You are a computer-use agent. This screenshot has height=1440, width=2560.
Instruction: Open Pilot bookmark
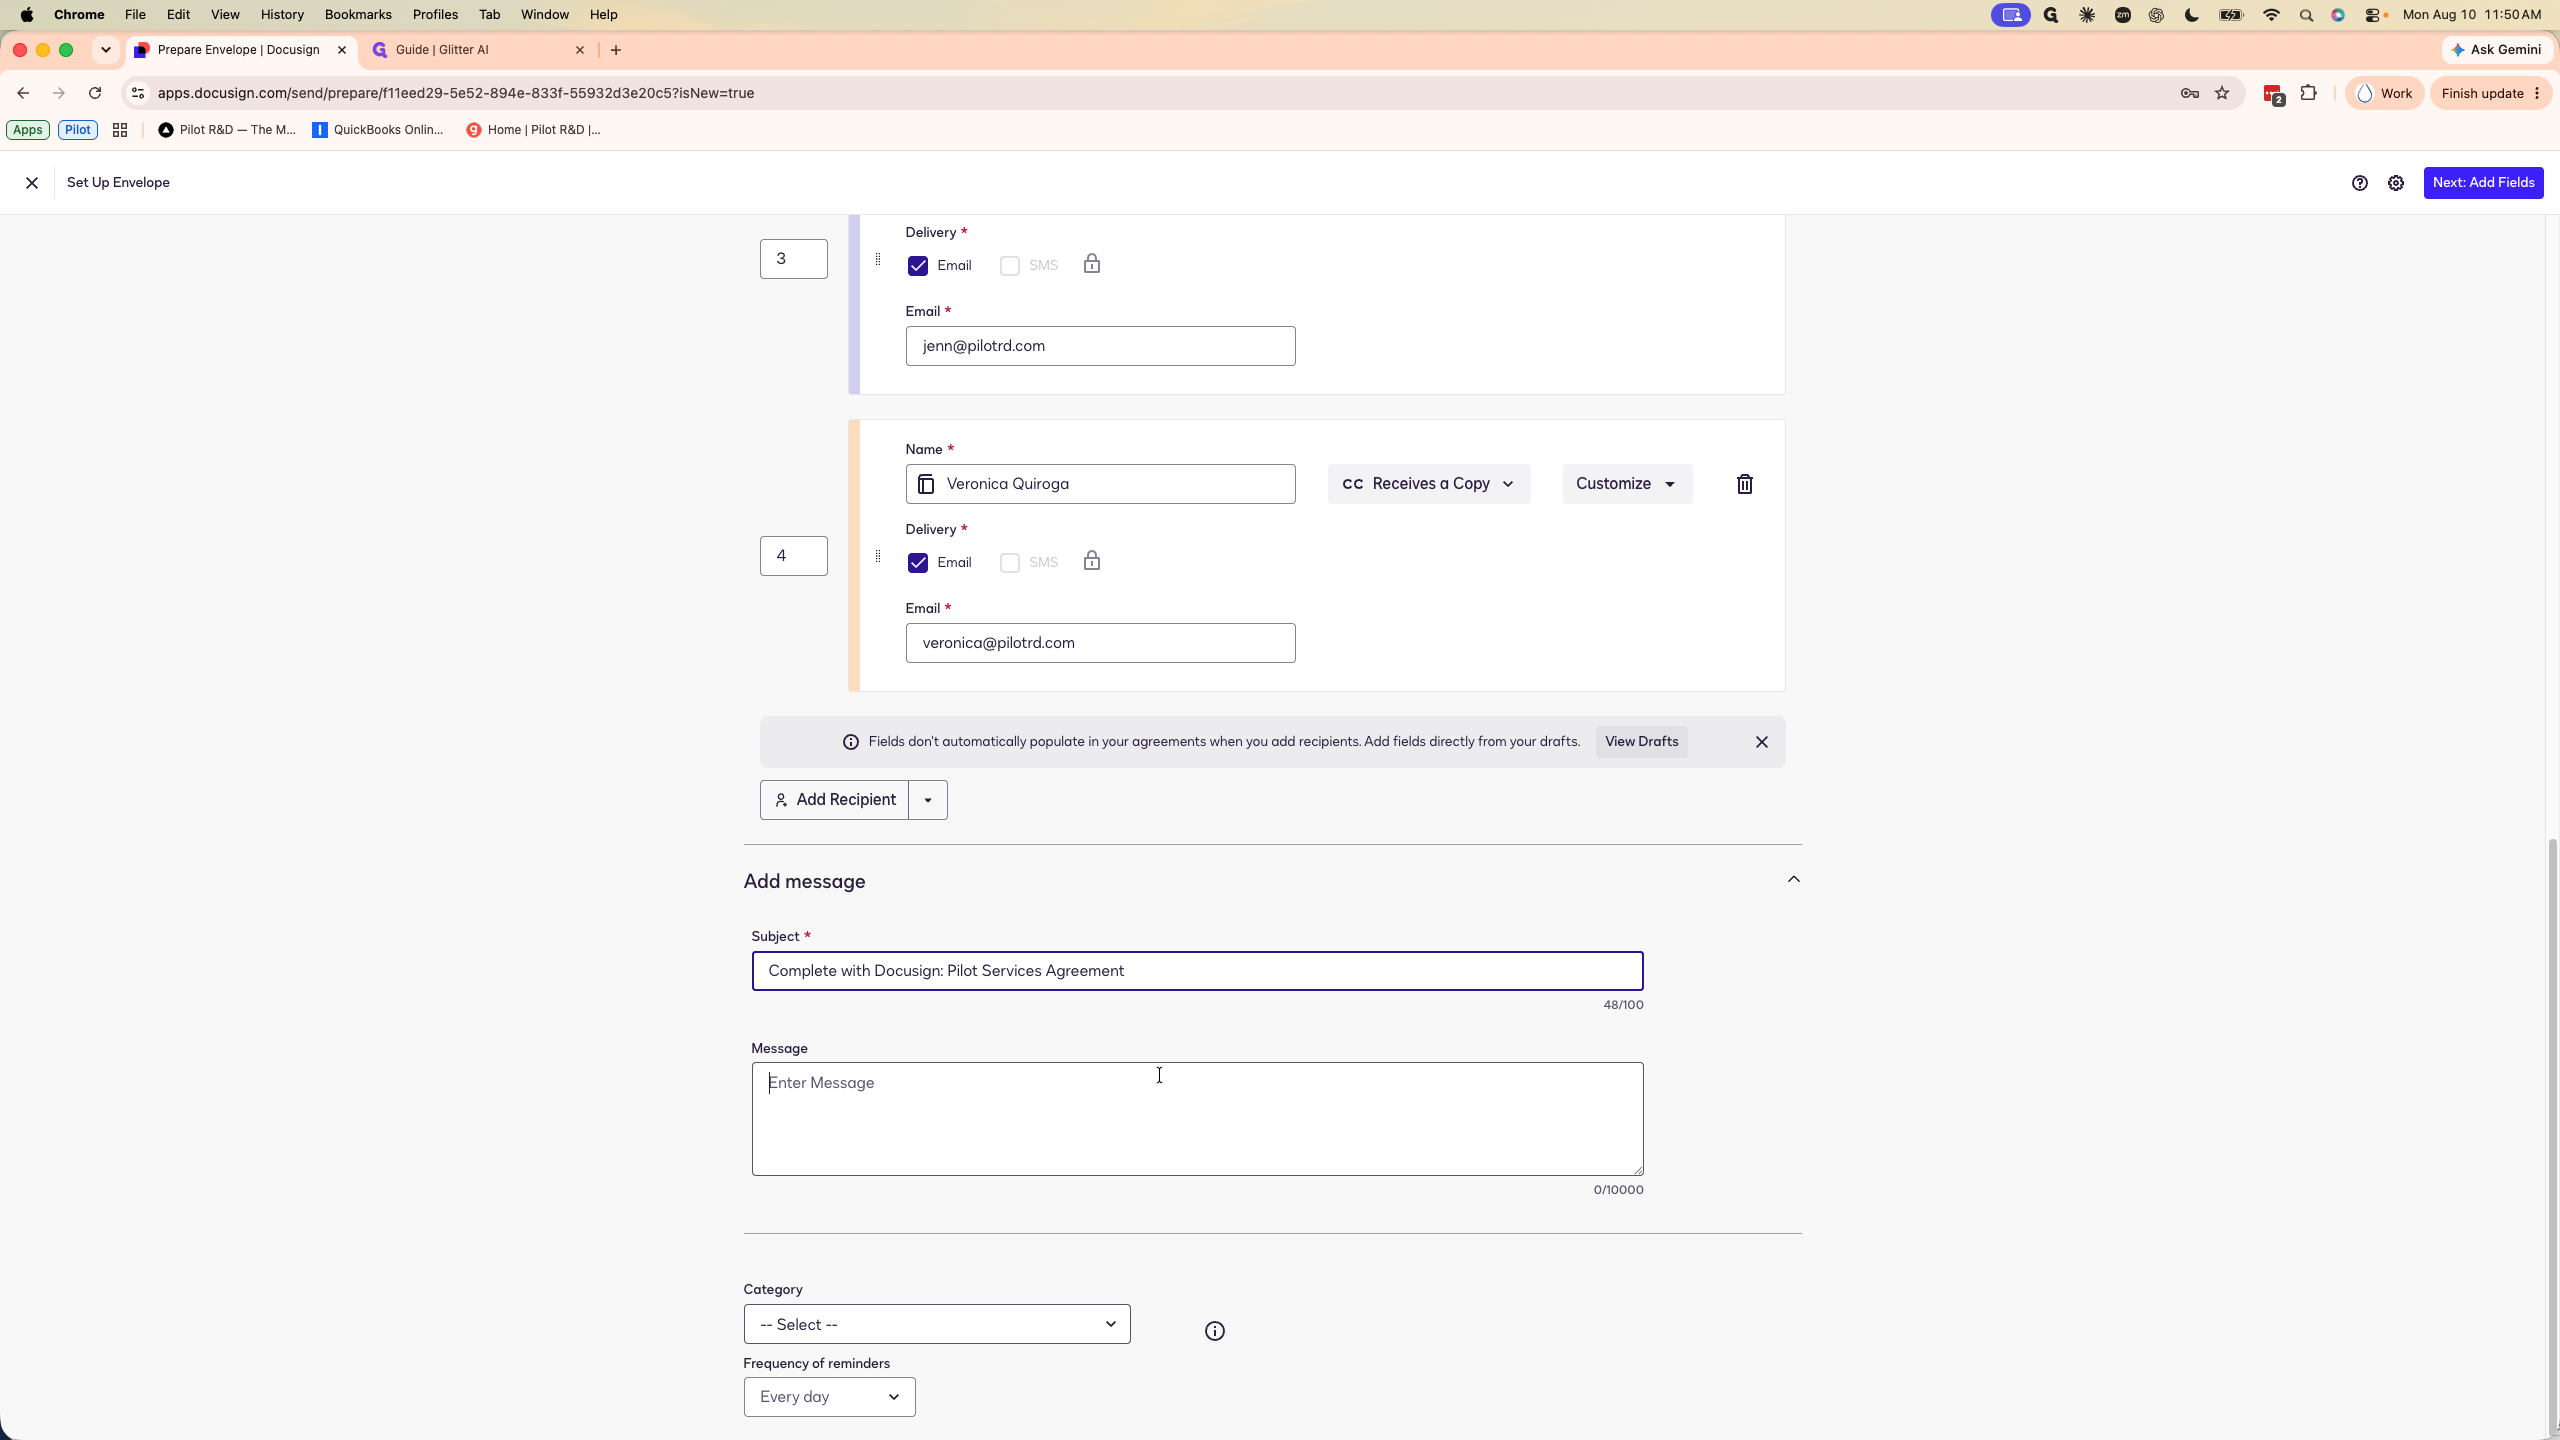tap(77, 130)
